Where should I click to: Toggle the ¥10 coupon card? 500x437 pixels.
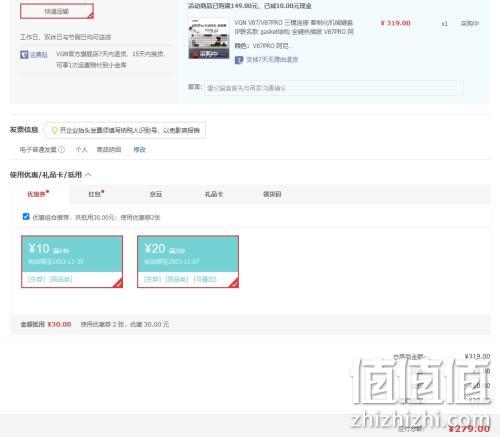tap(72, 262)
